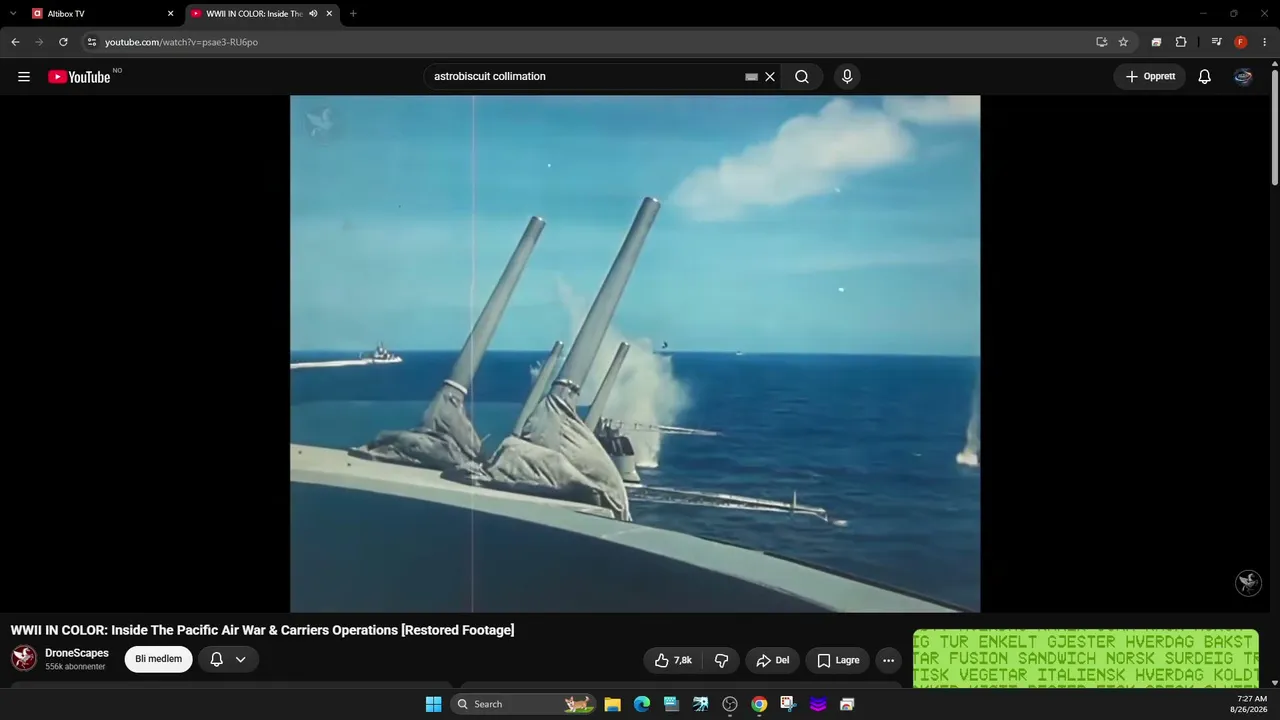
Task: Open Snipping Tool from the taskbar
Action: pyautogui.click(x=788, y=704)
